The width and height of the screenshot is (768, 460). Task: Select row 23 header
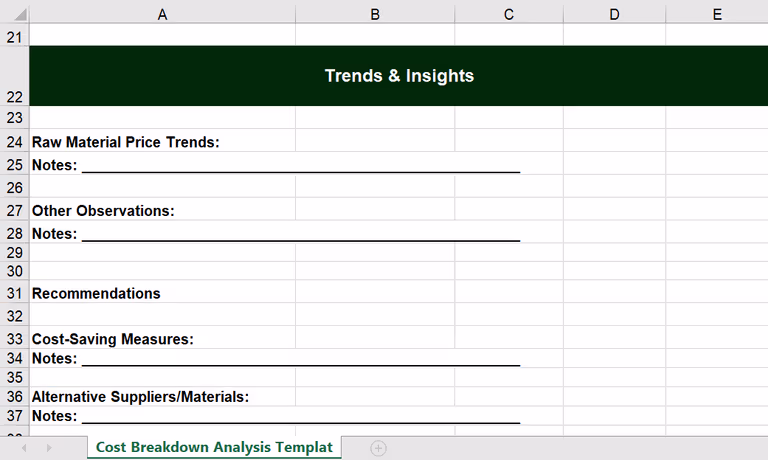[15, 118]
